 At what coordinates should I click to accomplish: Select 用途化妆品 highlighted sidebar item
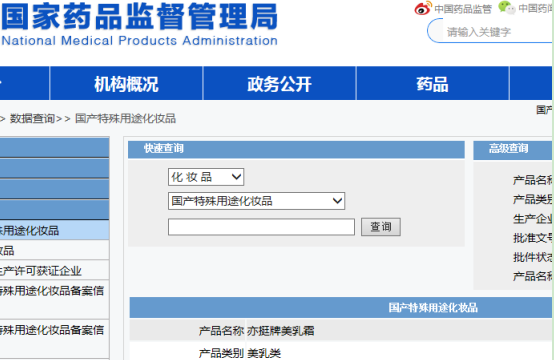coord(54,230)
